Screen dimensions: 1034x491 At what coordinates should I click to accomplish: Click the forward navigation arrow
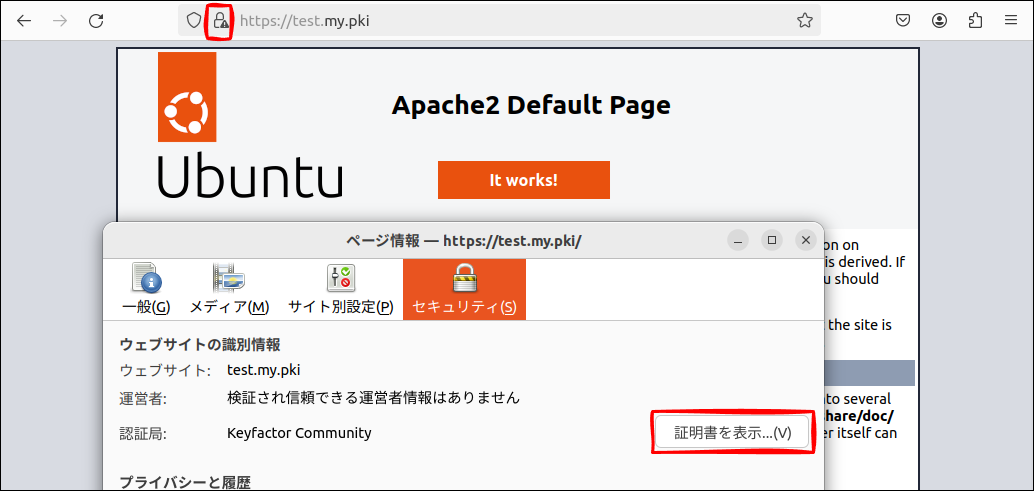[x=60, y=20]
